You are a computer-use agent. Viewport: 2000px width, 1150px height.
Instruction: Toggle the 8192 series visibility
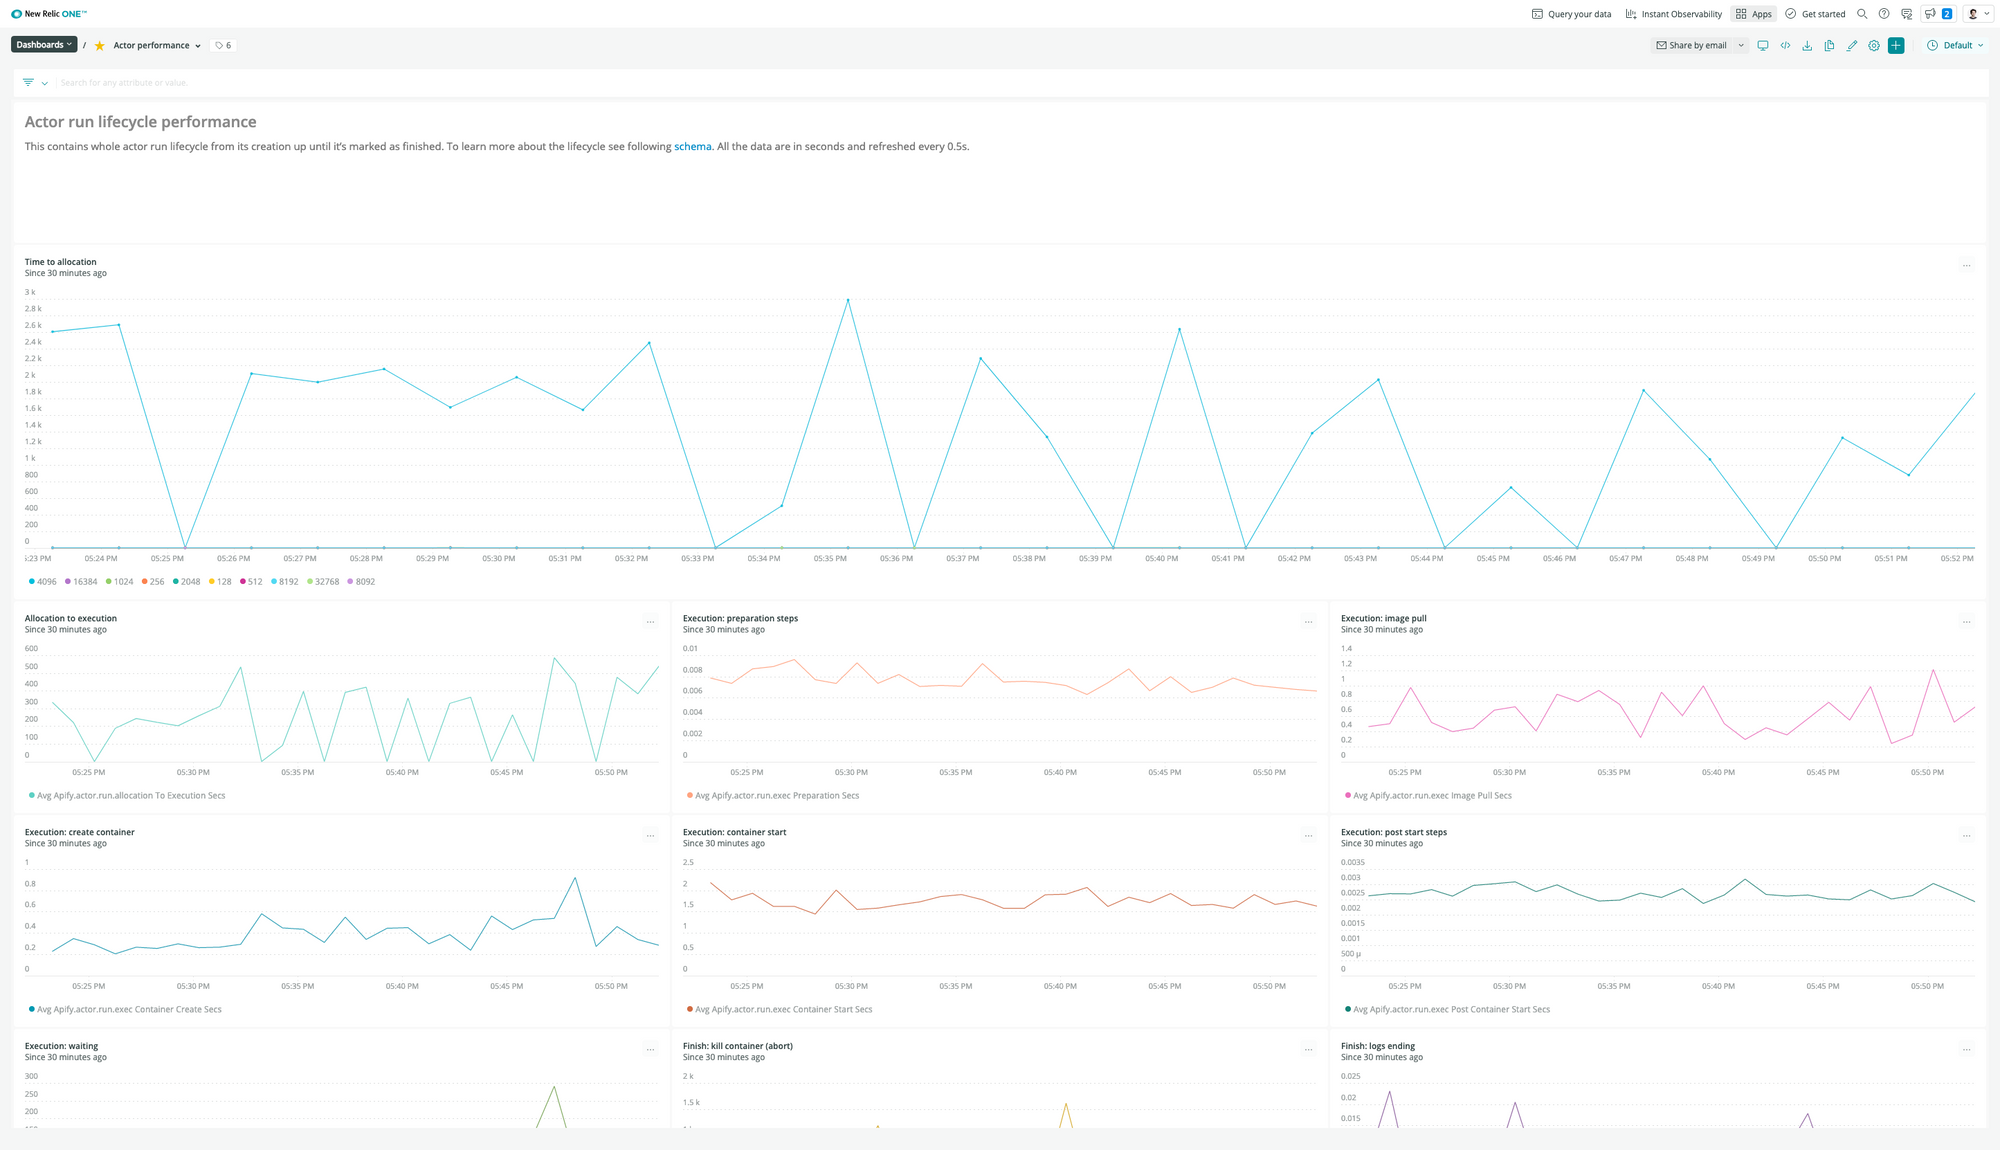(x=286, y=581)
